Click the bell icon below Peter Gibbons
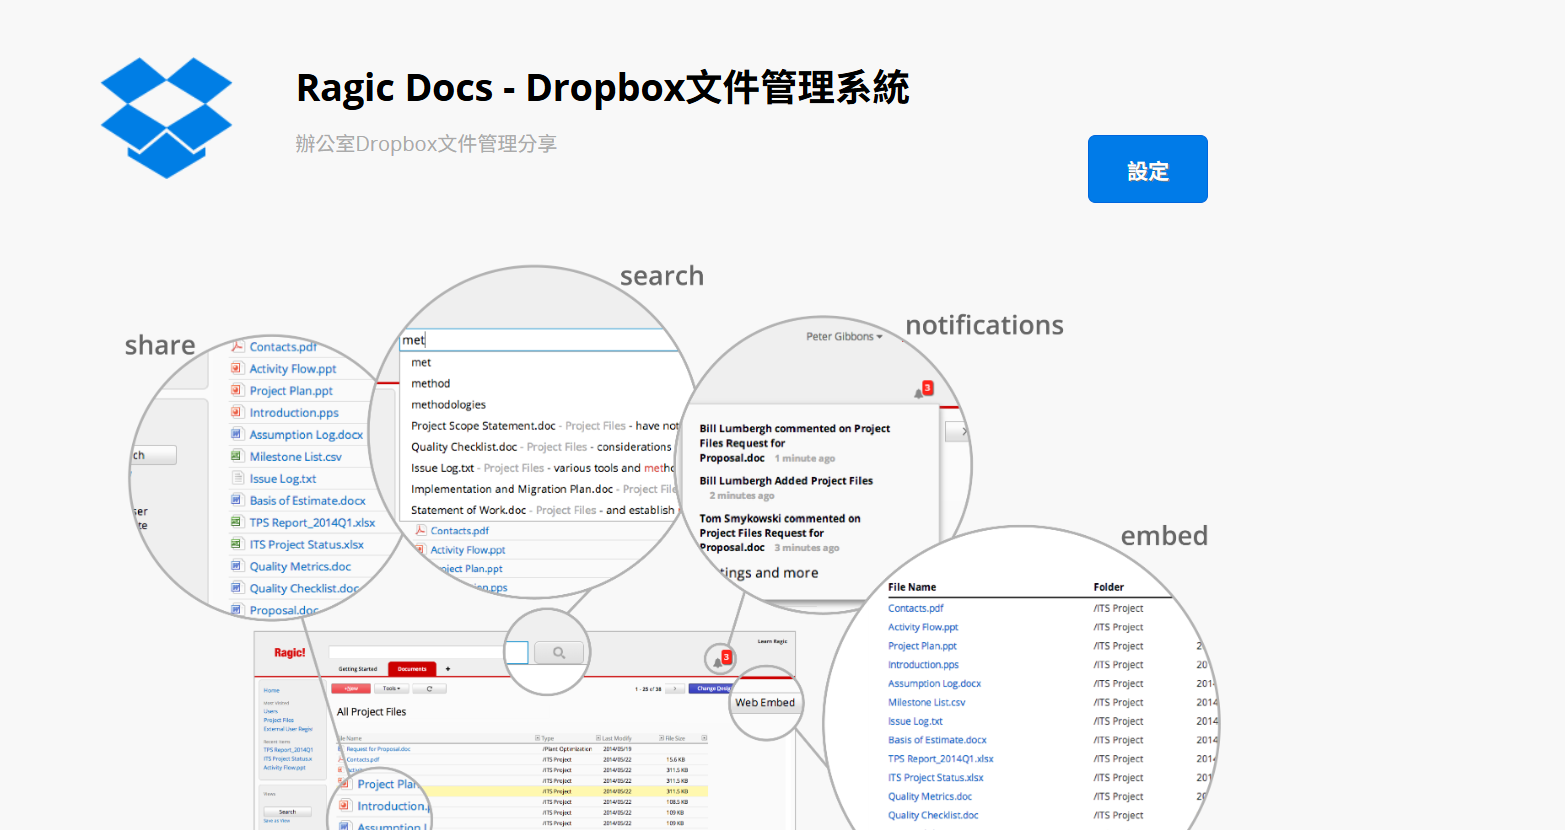1565x830 pixels. [x=918, y=393]
